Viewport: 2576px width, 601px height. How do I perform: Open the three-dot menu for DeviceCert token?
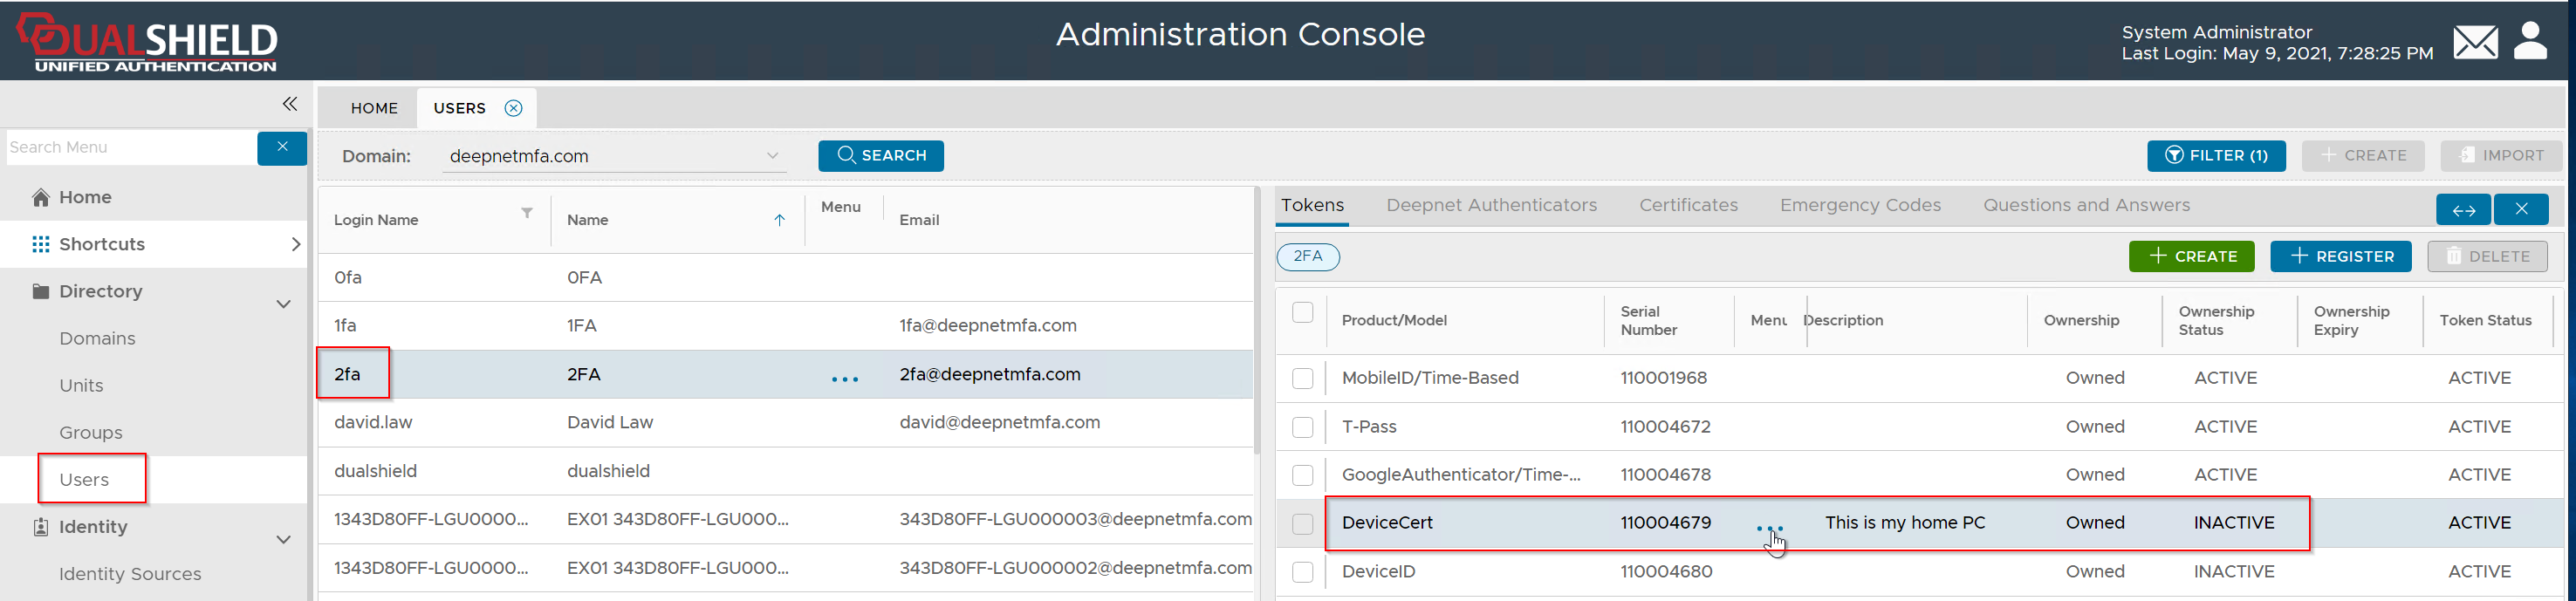(1769, 527)
